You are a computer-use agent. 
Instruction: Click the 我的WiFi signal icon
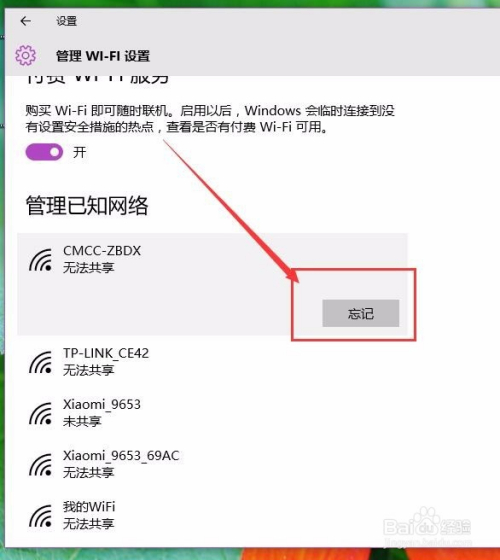tap(40, 516)
